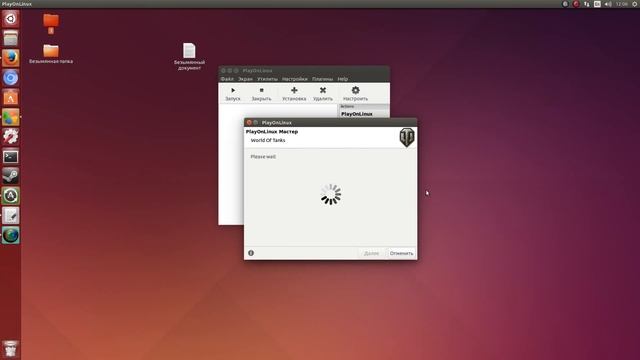Screen dimensions: 640x360
Task: Launch Firefox from the dock
Action: (11, 58)
